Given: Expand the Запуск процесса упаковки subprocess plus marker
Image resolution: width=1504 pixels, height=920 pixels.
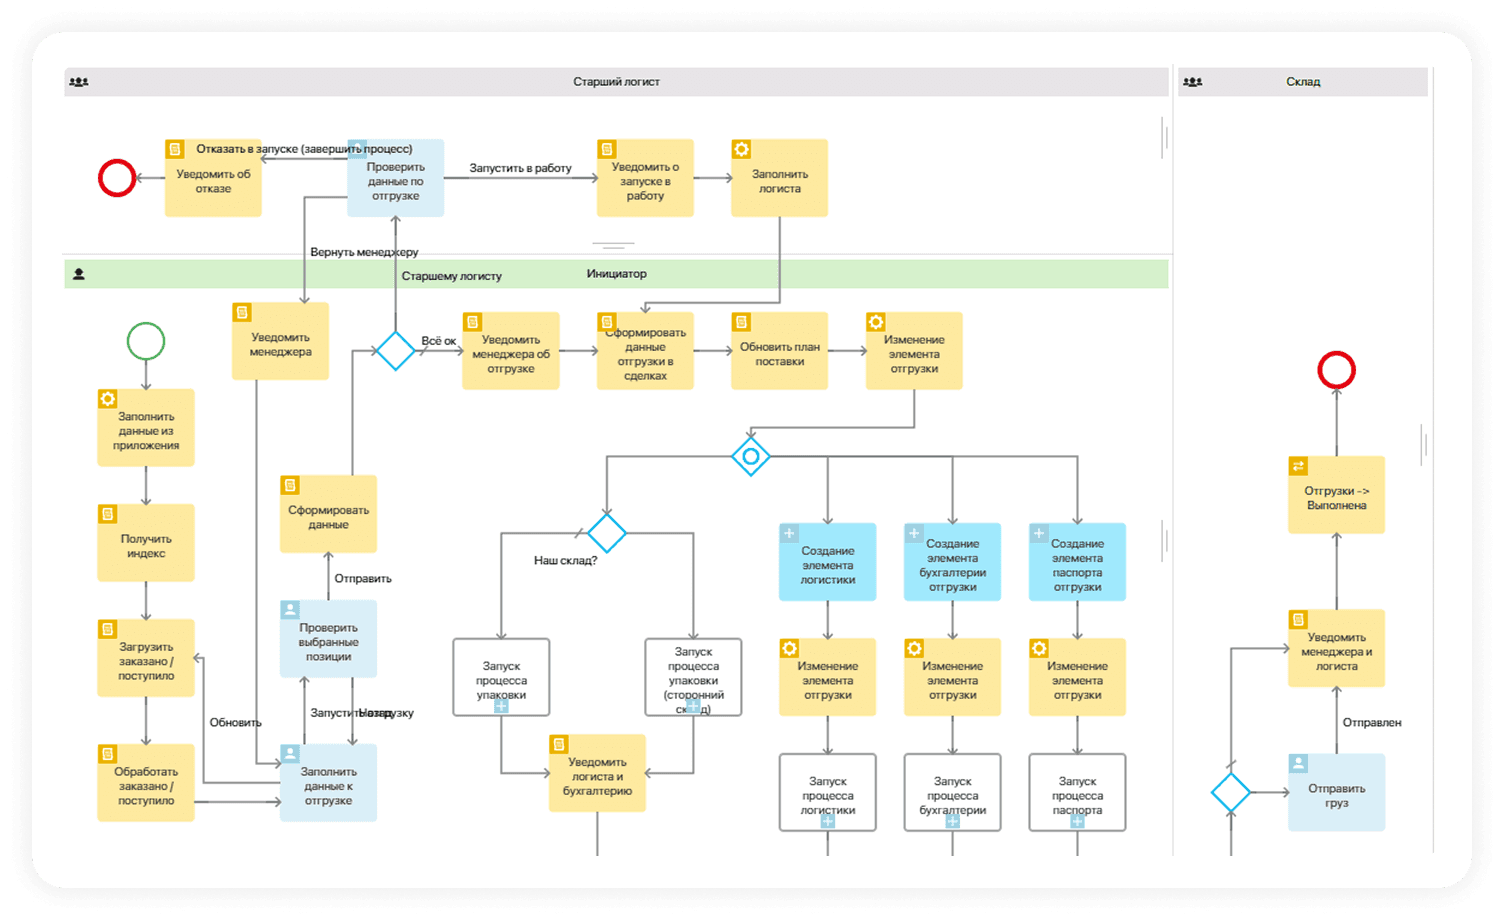Looking at the screenshot, I should click(x=501, y=706).
